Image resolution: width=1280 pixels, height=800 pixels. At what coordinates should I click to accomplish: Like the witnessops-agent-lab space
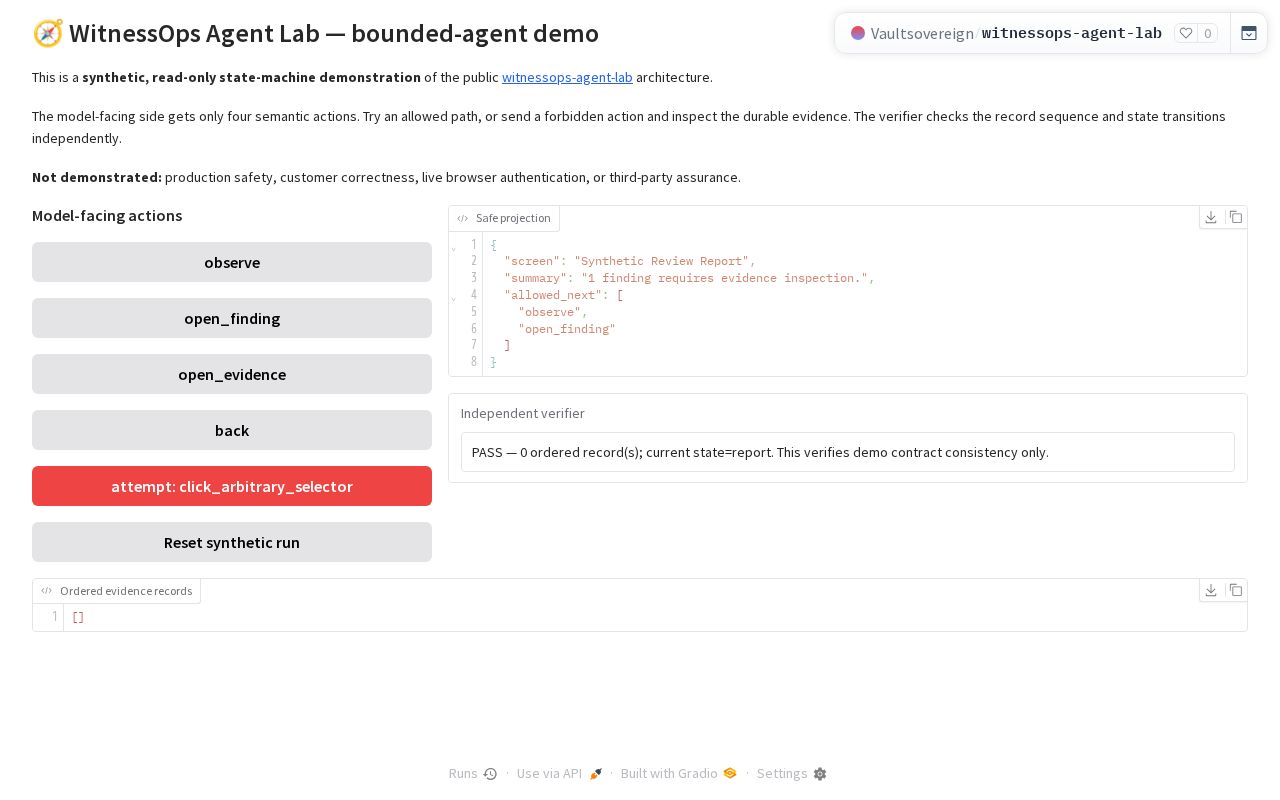[x=1186, y=33]
